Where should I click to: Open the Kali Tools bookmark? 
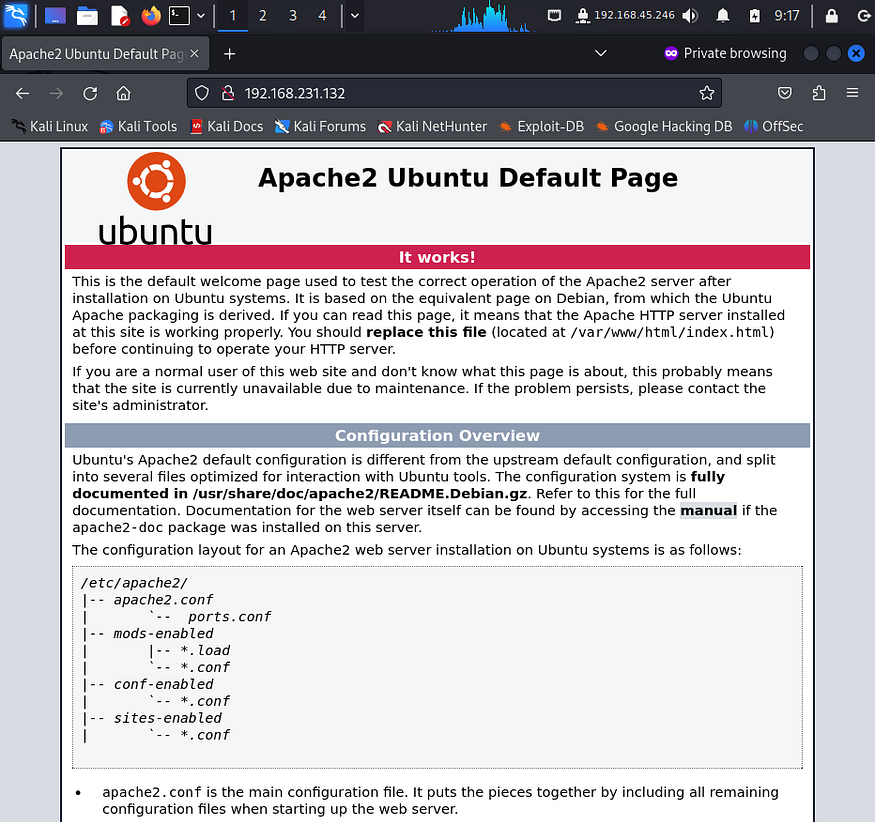tap(138, 127)
